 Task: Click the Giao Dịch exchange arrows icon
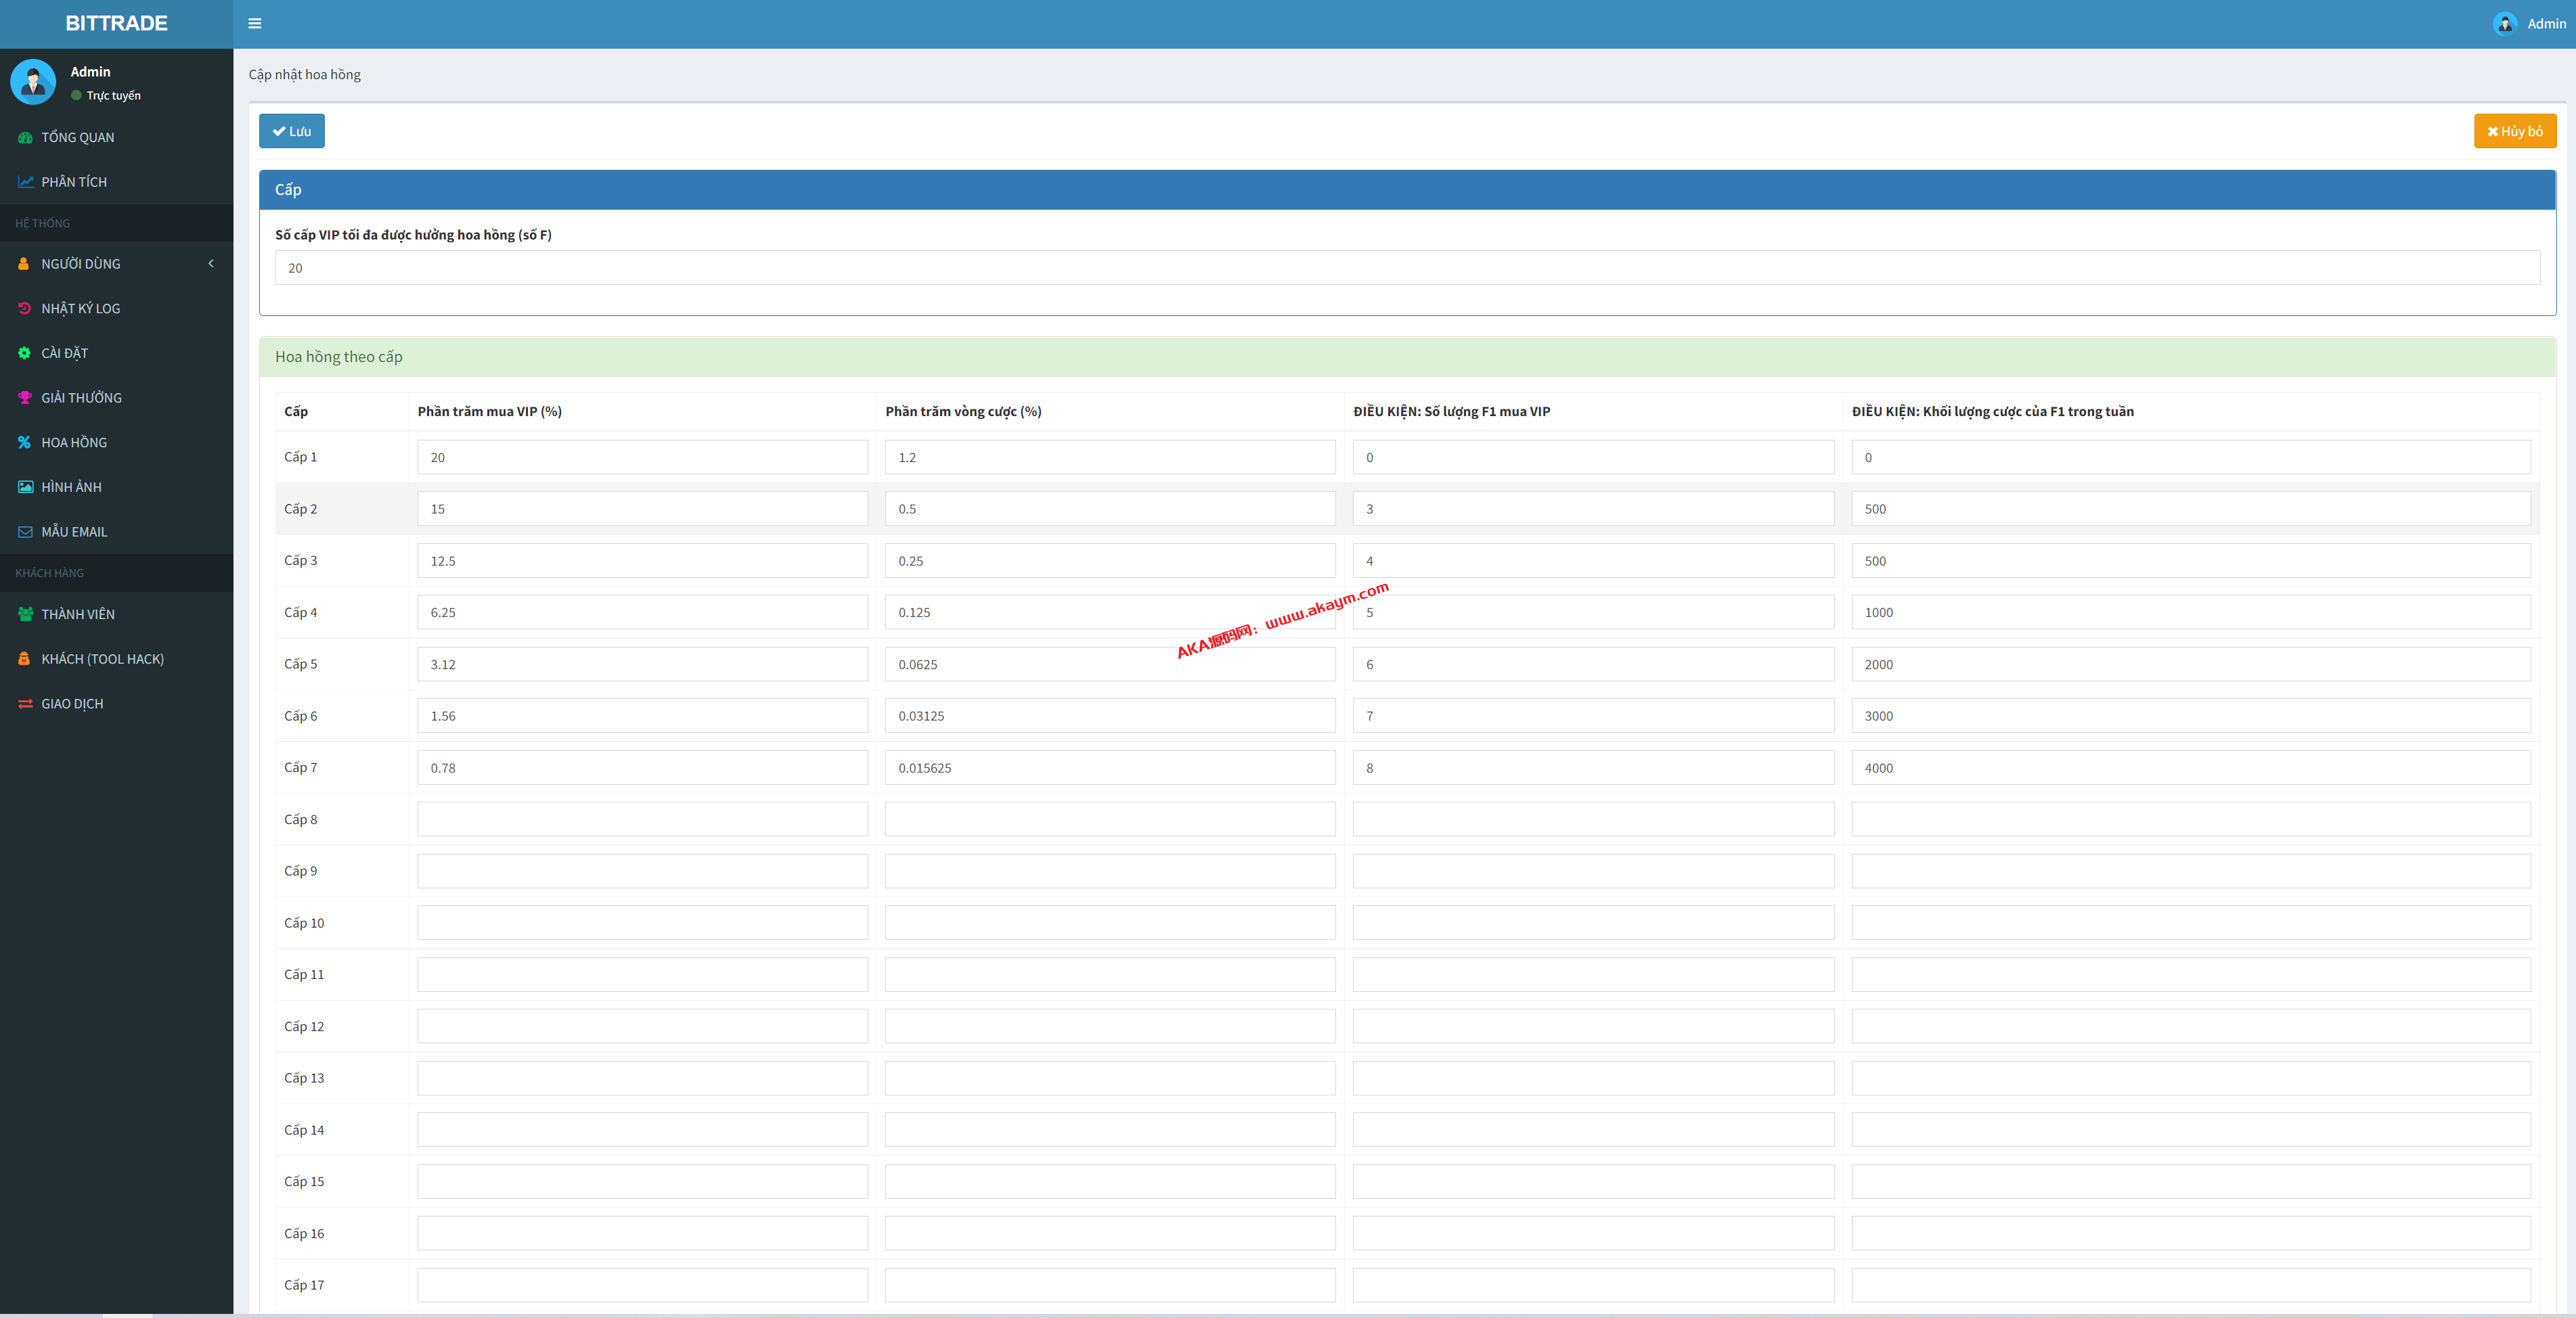tap(25, 704)
